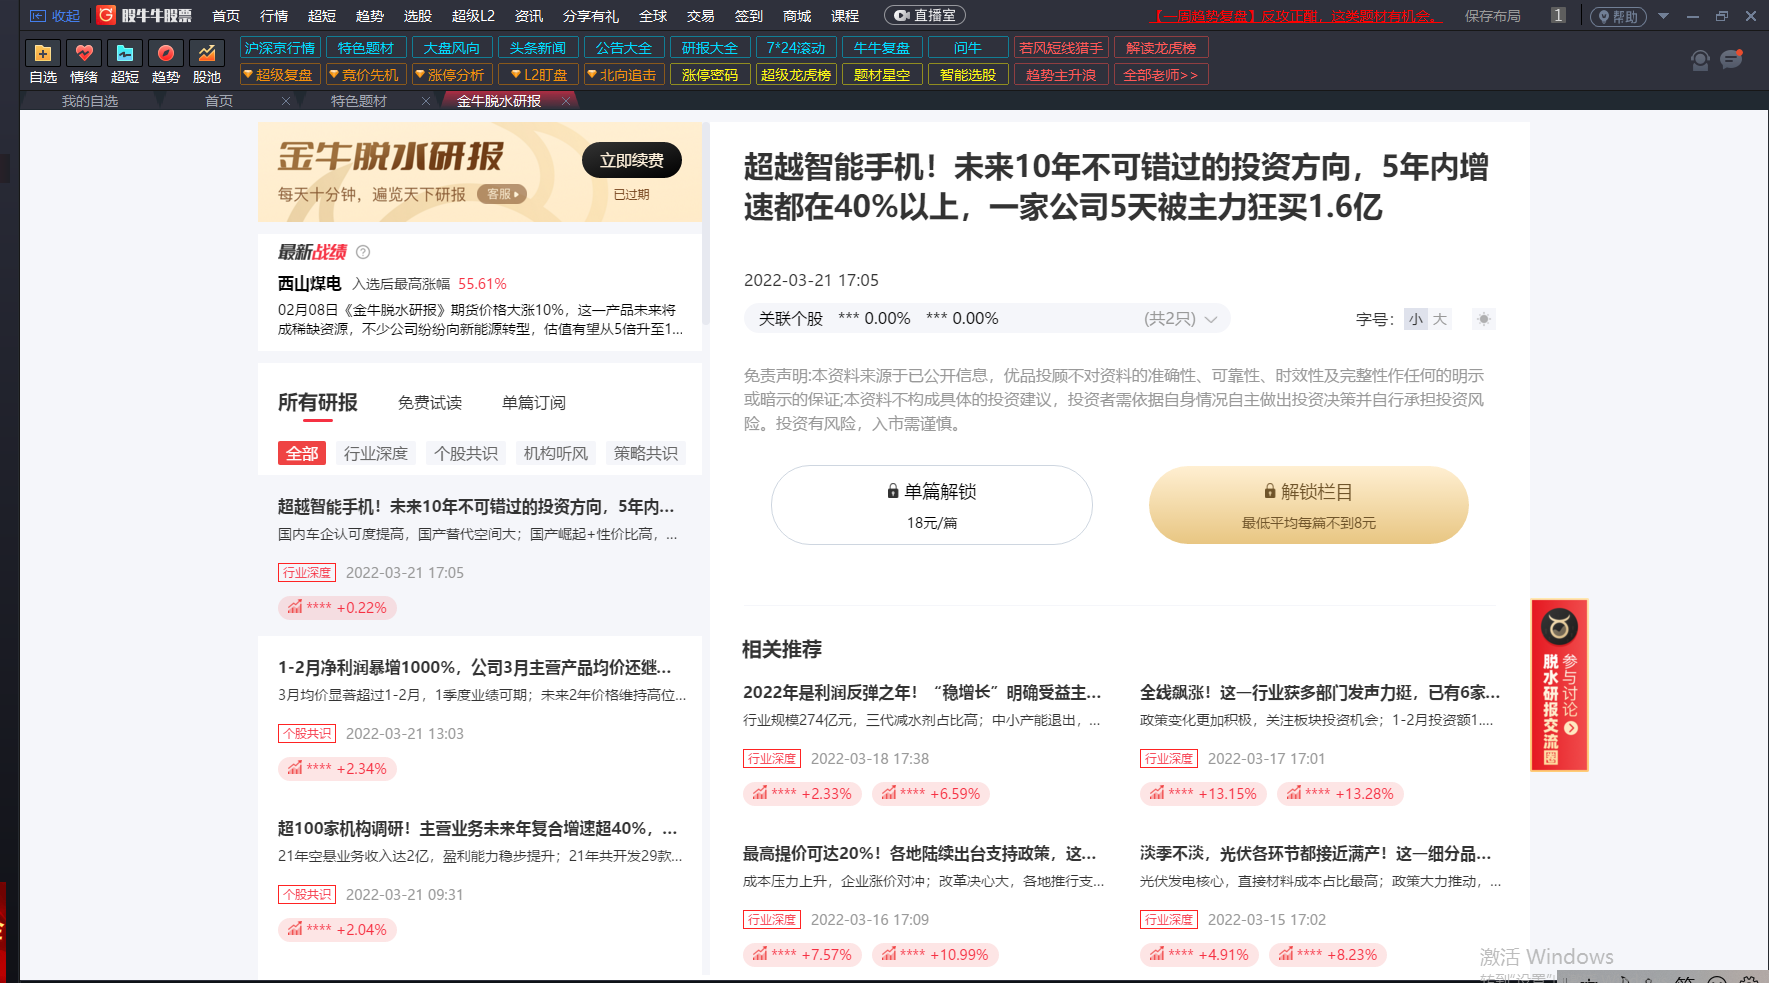Open recommended article 淡季不淡，光伏各环节
Viewport: 1769px width, 983px height.
1316,853
